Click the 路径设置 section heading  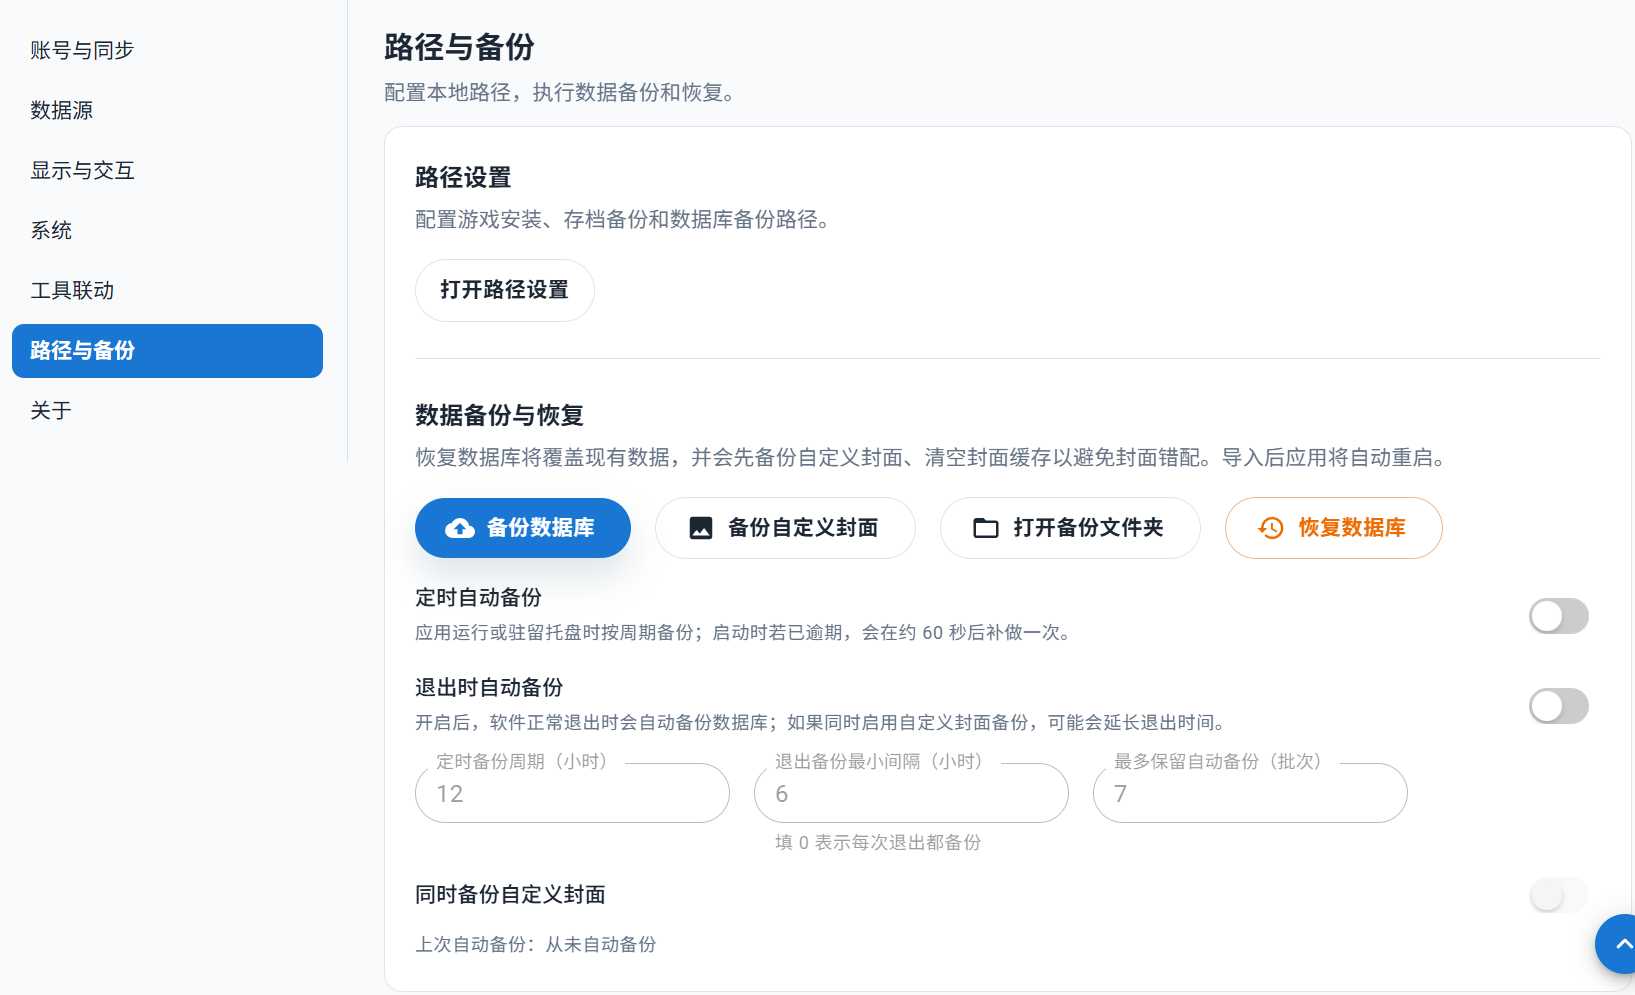click(x=463, y=178)
